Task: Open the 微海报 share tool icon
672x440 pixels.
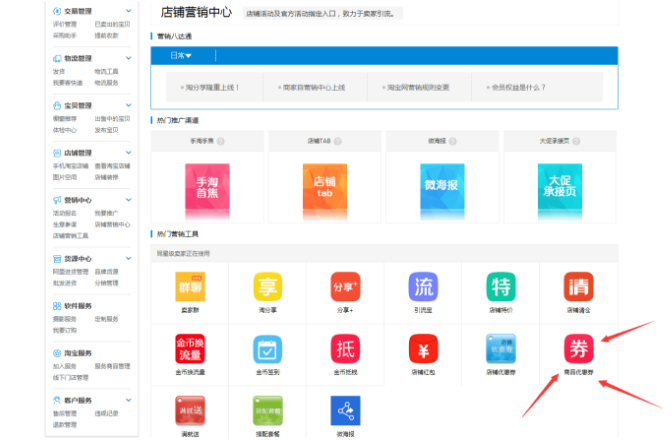Action: (x=345, y=410)
